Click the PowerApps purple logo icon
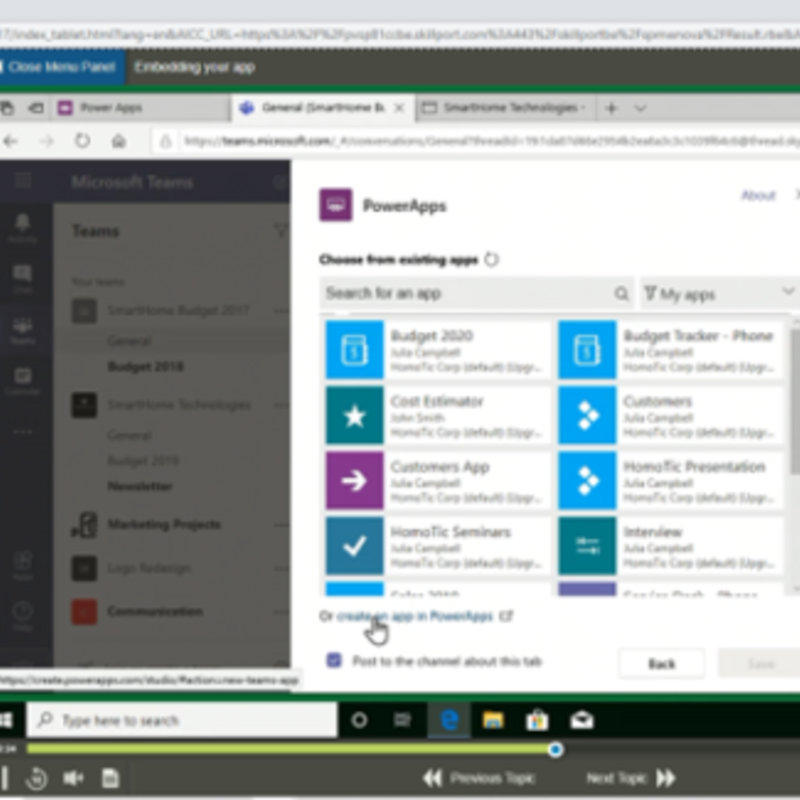800x800 pixels. [335, 205]
